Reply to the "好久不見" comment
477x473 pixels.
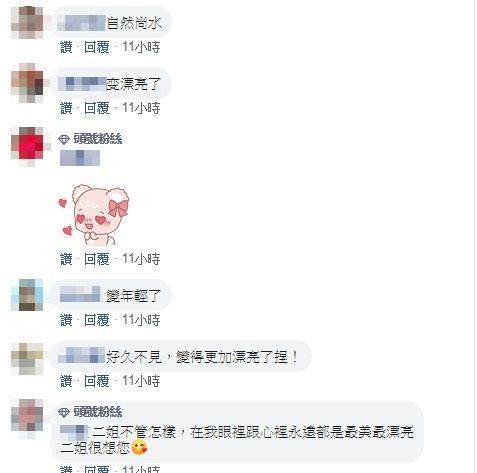tap(97, 381)
